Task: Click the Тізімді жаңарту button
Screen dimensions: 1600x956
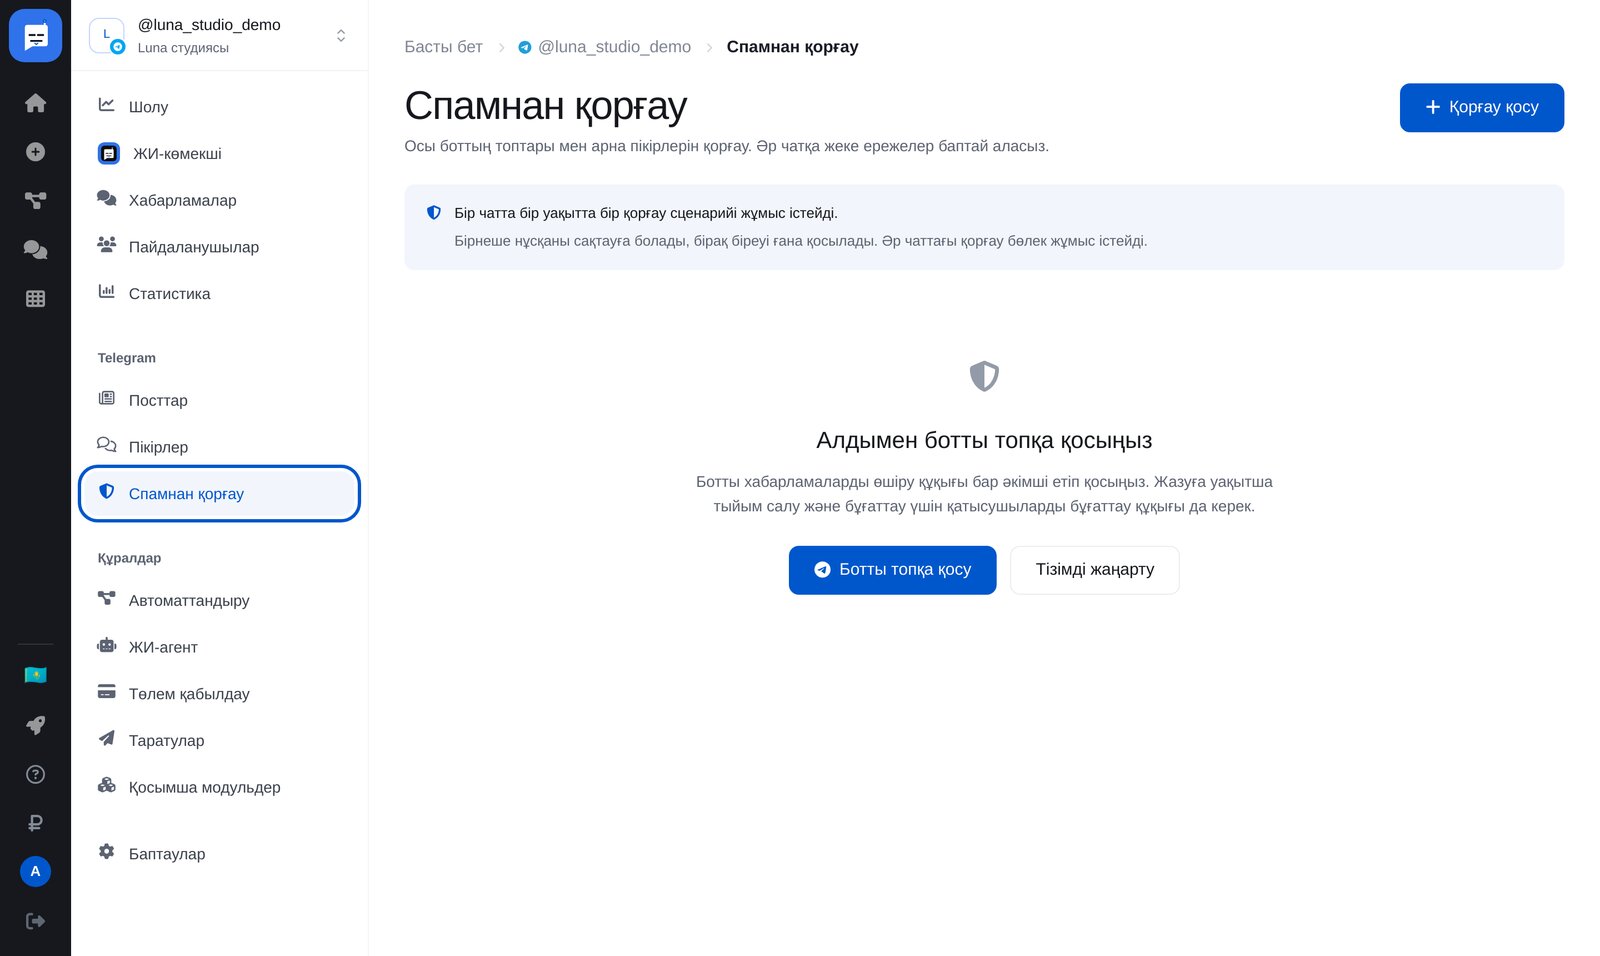Action: 1094,570
